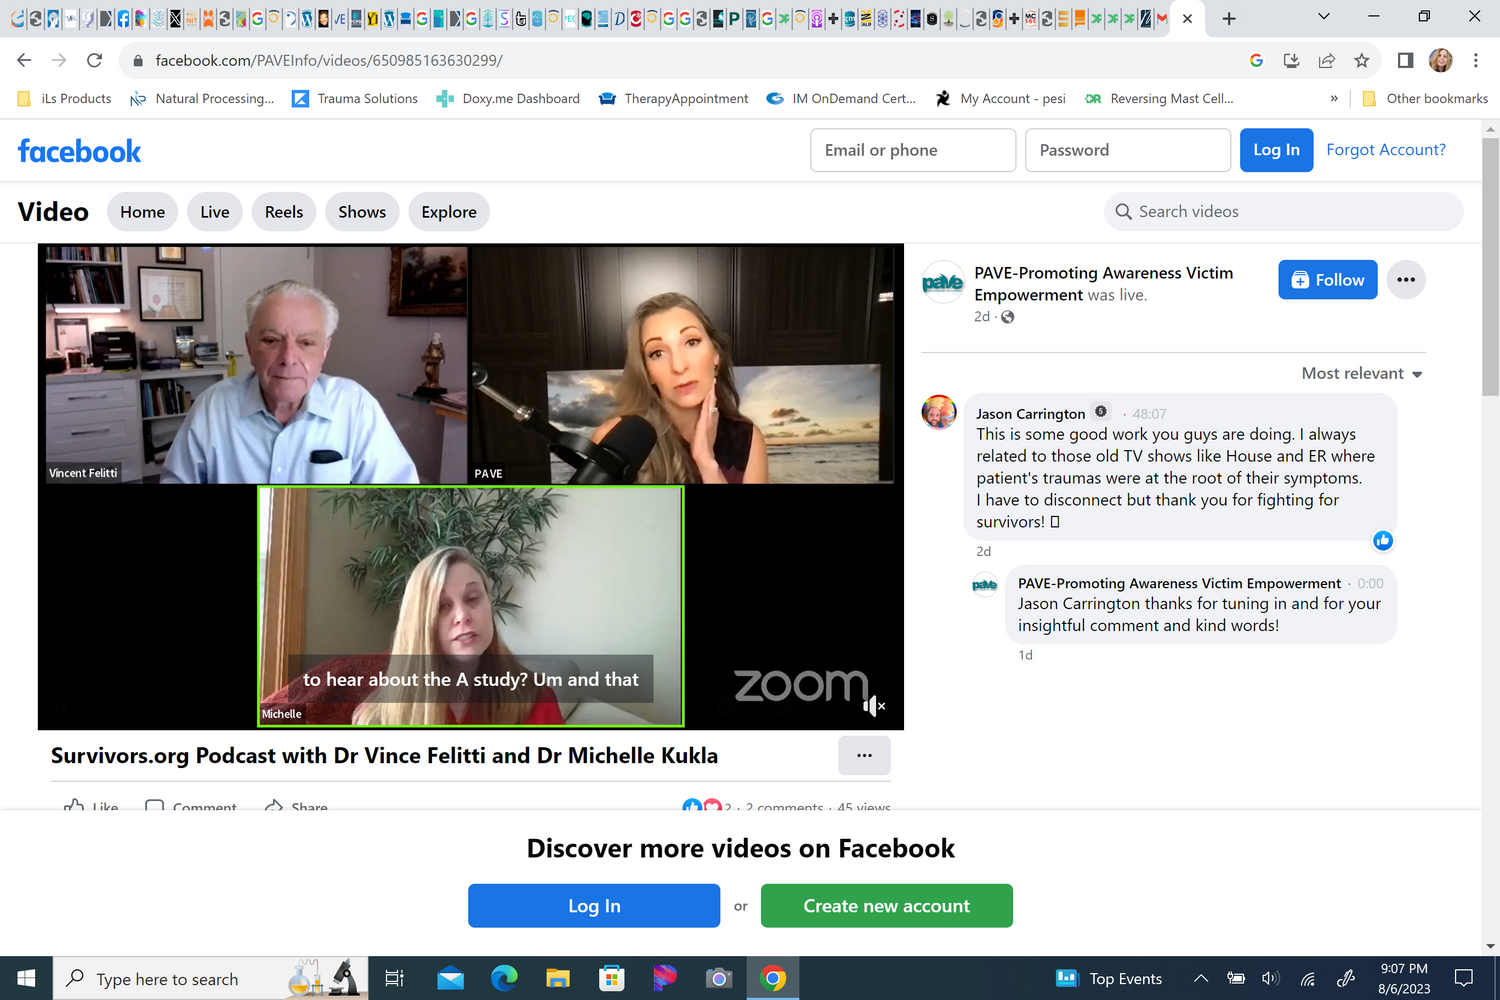1500x1000 pixels.
Task: Select the Reels video tab
Action: click(x=284, y=212)
